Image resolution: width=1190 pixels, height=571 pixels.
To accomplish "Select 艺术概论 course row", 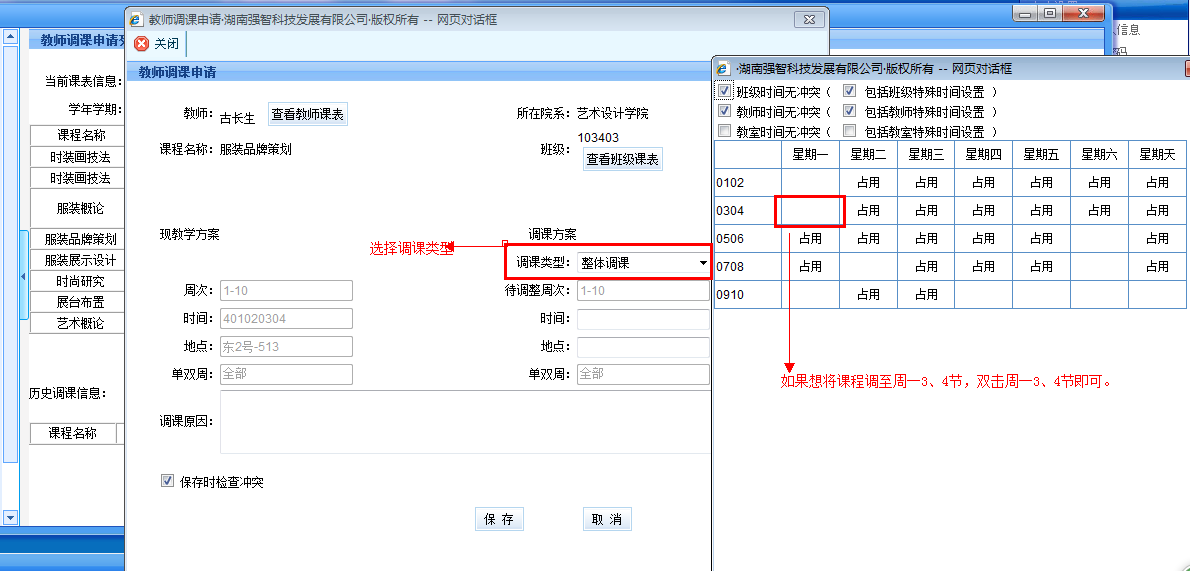I will (78, 323).
